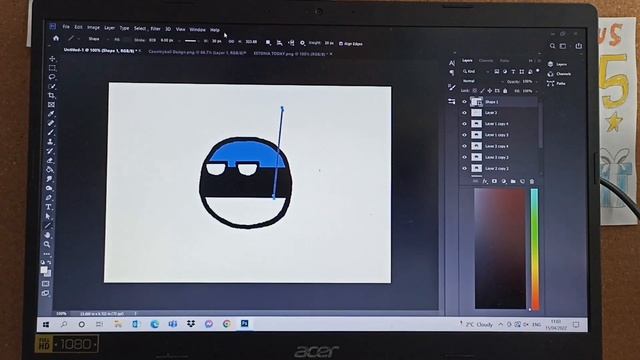Switch to the Paths tab
This screenshot has width=640, height=360.
(x=504, y=60)
